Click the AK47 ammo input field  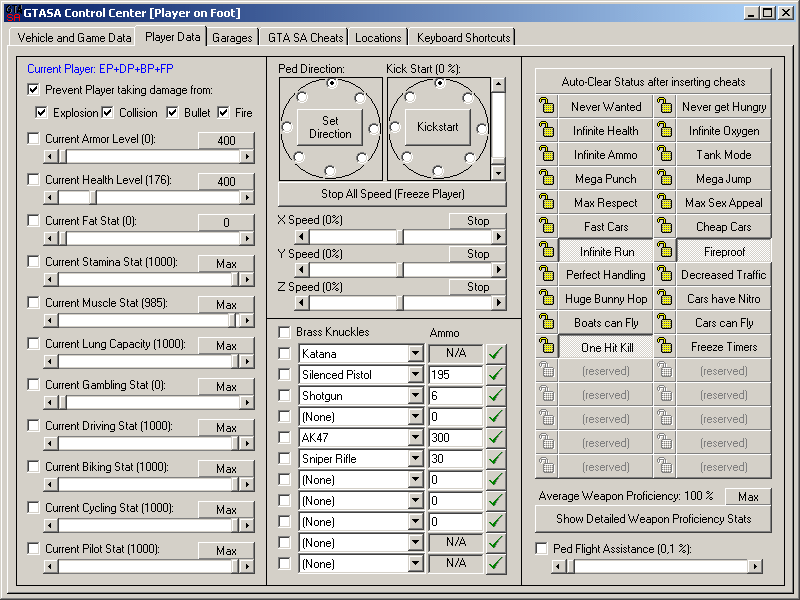pos(455,438)
